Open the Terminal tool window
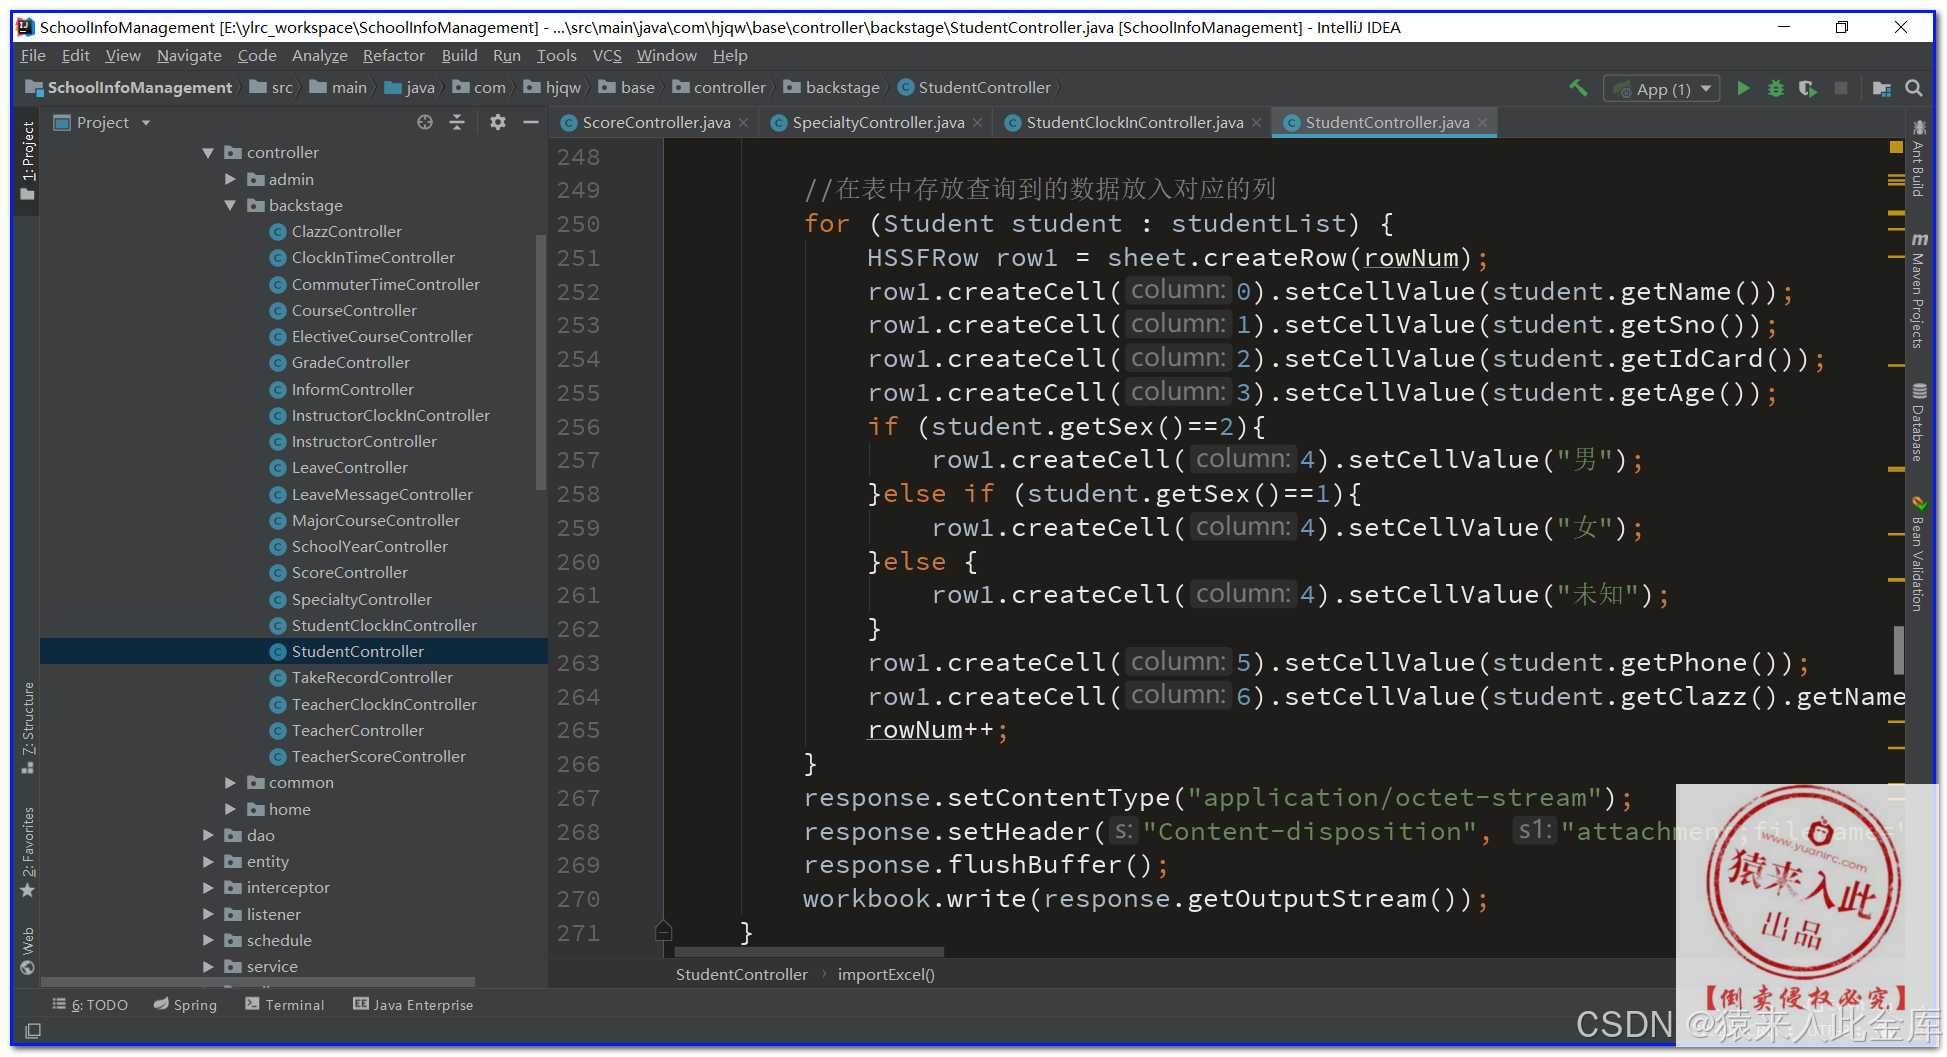The image size is (1947, 1057). [285, 1004]
